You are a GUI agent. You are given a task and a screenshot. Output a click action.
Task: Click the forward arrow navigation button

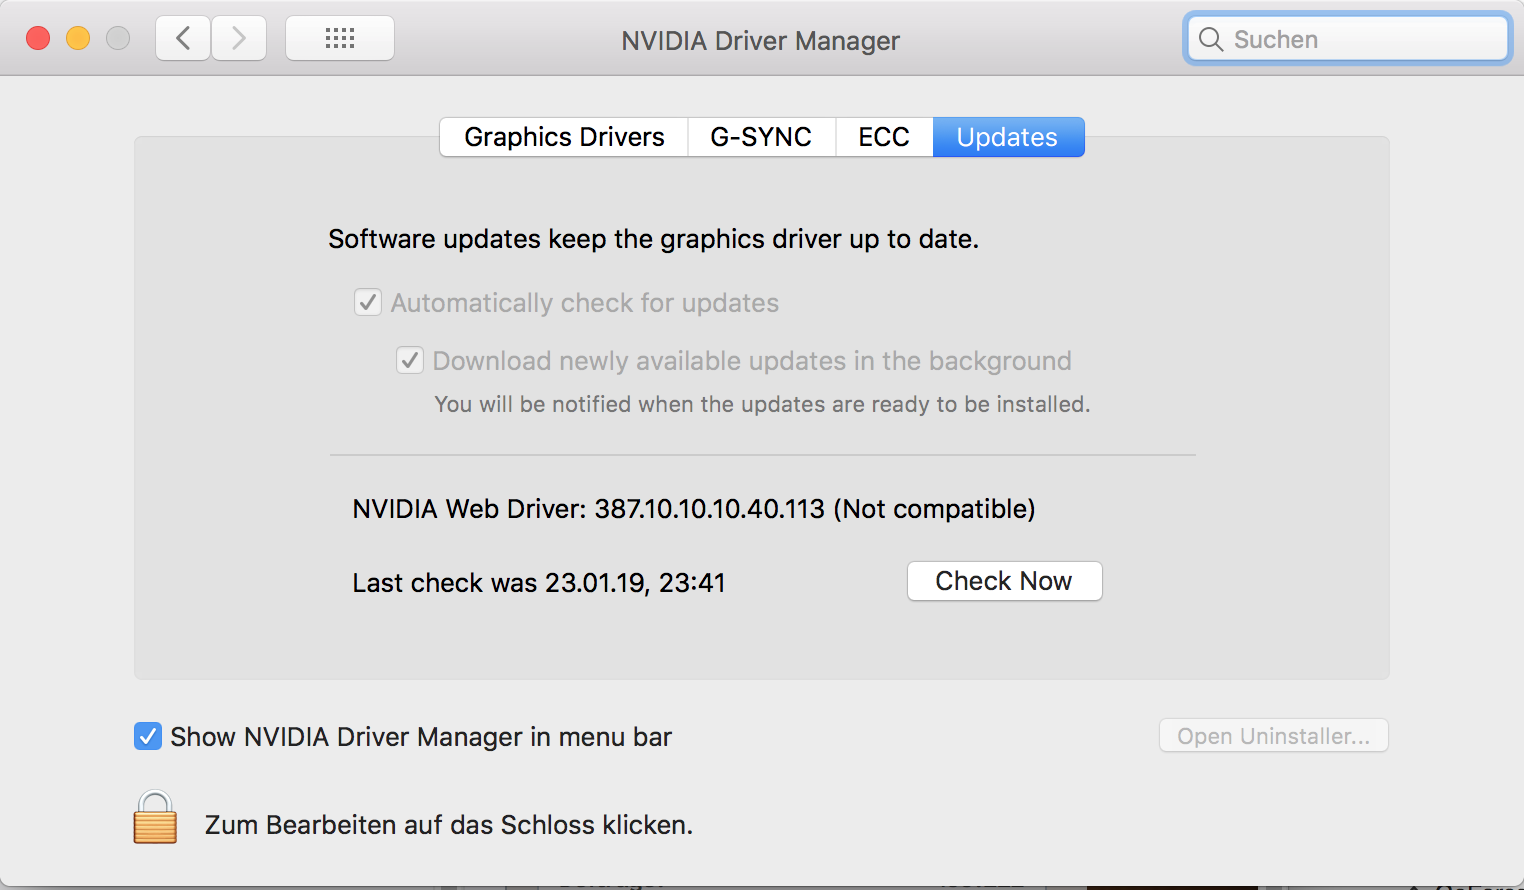239,39
